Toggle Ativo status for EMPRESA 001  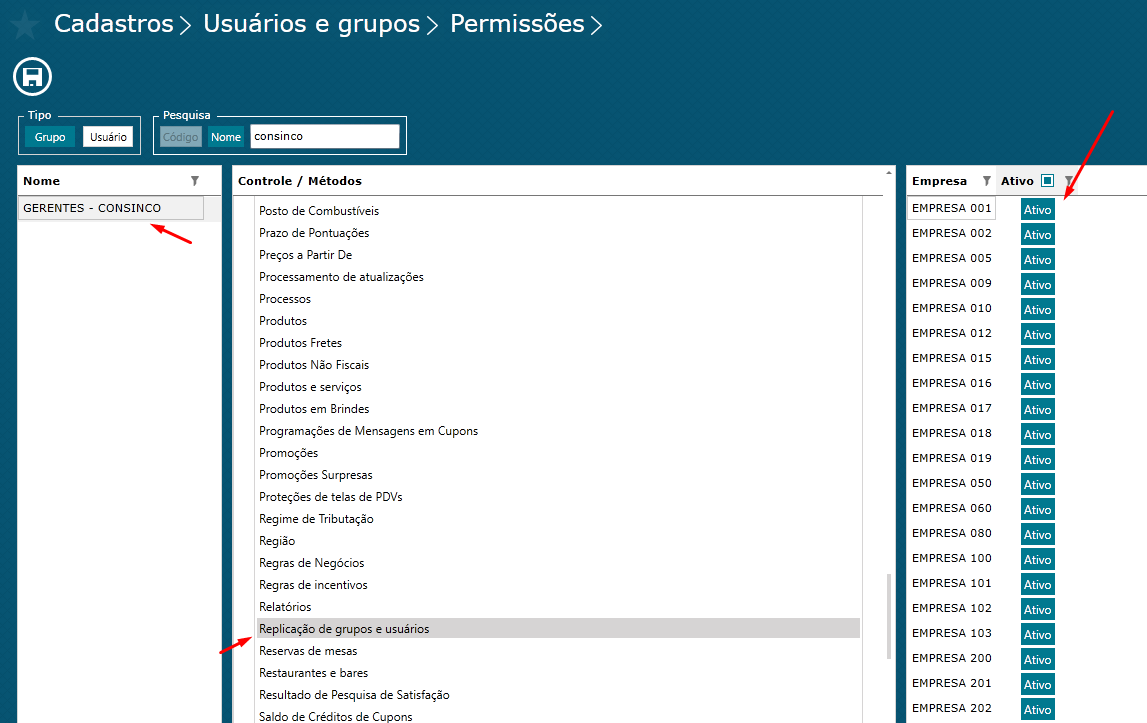tap(1037, 209)
